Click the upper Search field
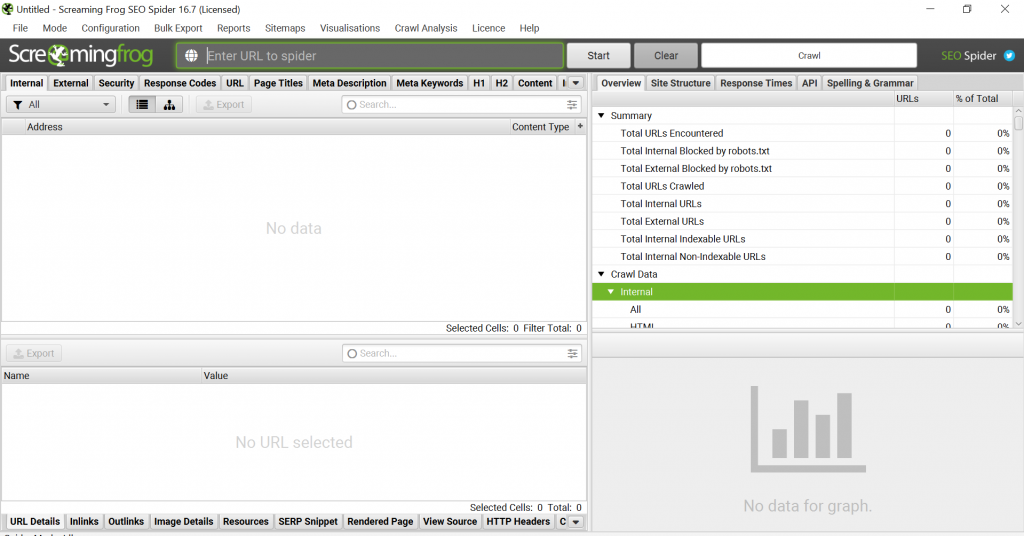Viewport: 1024px width, 536px height. pos(461,104)
